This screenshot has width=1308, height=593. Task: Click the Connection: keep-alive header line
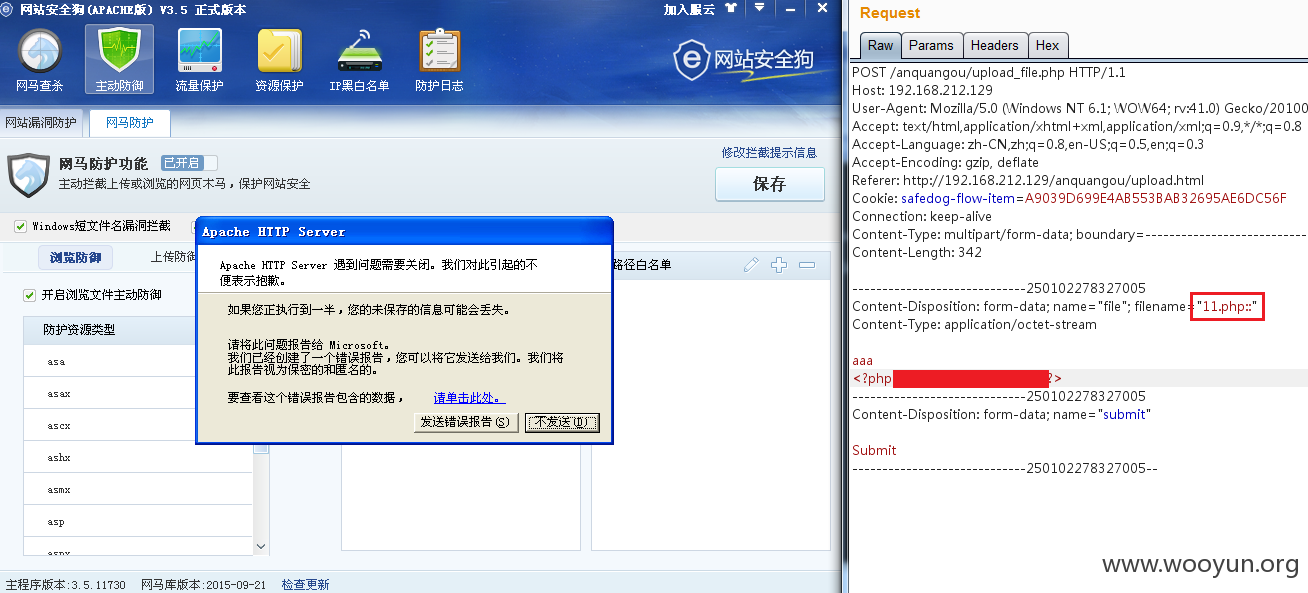[922, 217]
